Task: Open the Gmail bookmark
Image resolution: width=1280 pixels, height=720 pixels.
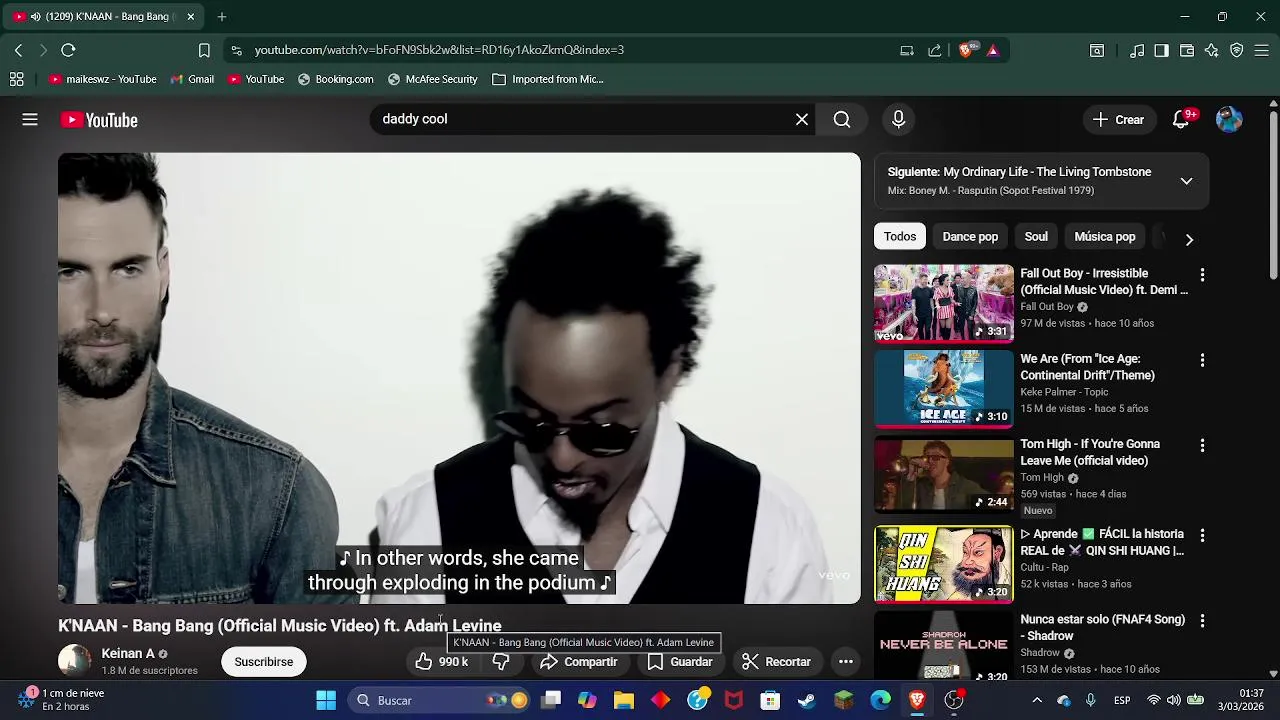Action: 192,79
